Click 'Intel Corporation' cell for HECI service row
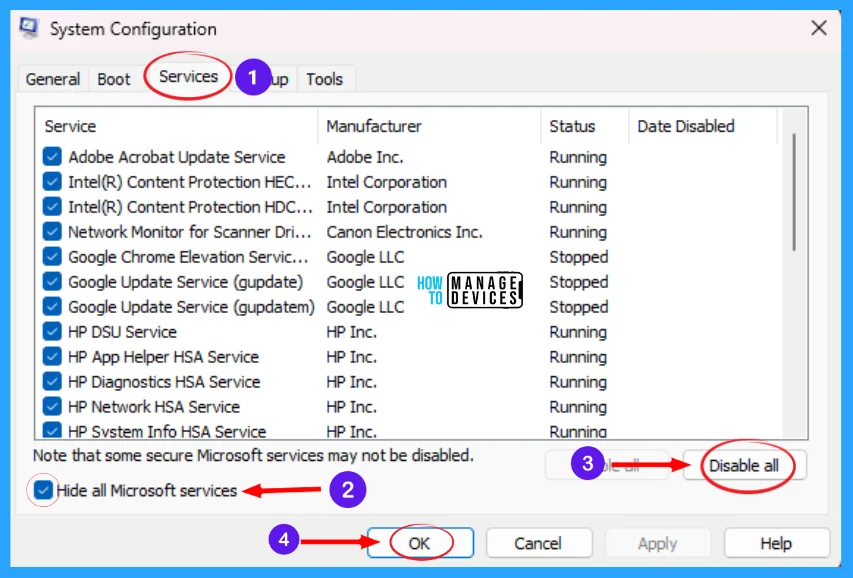 (387, 182)
